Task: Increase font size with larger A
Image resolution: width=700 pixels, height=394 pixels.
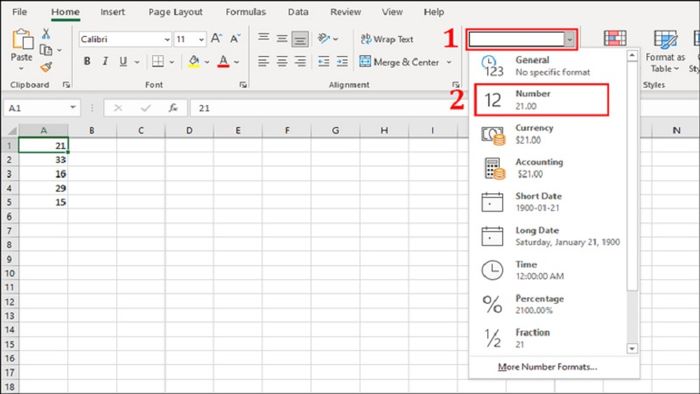Action: pyautogui.click(x=216, y=39)
